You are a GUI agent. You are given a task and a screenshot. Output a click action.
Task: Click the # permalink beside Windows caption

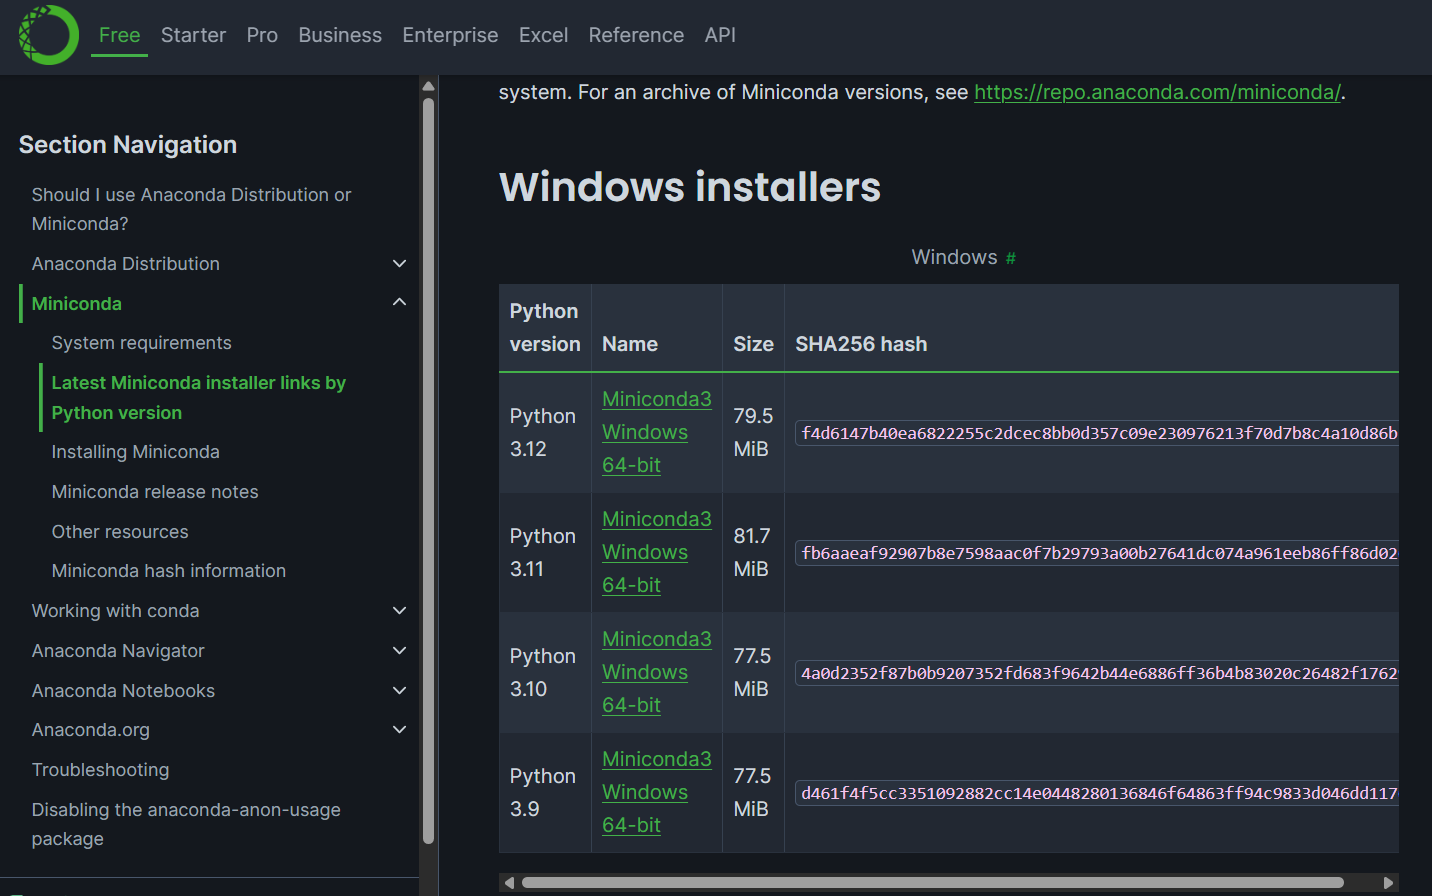(x=1011, y=259)
